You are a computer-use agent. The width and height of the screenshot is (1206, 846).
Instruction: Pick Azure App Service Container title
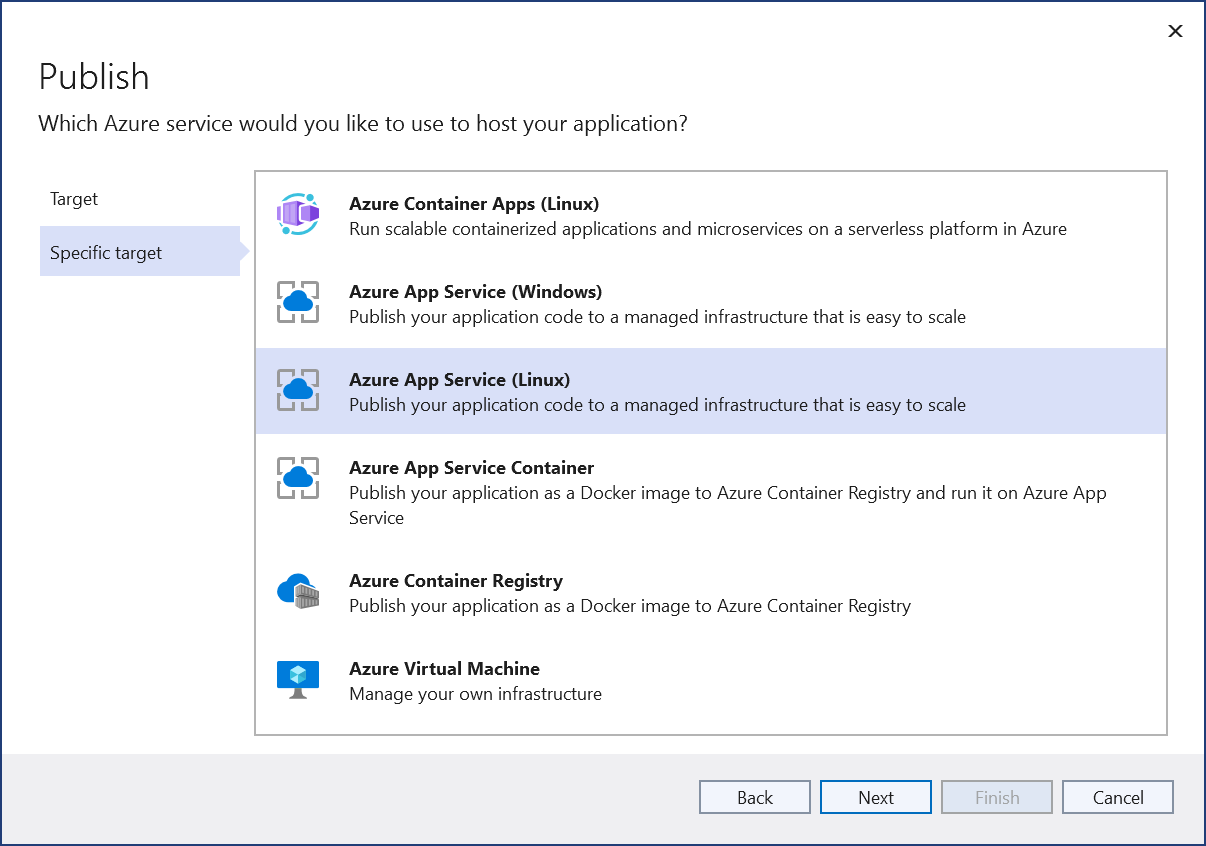click(471, 468)
